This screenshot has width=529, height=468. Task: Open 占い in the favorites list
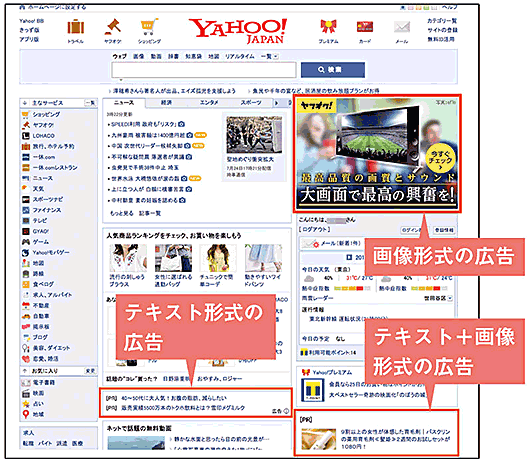click(x=38, y=404)
